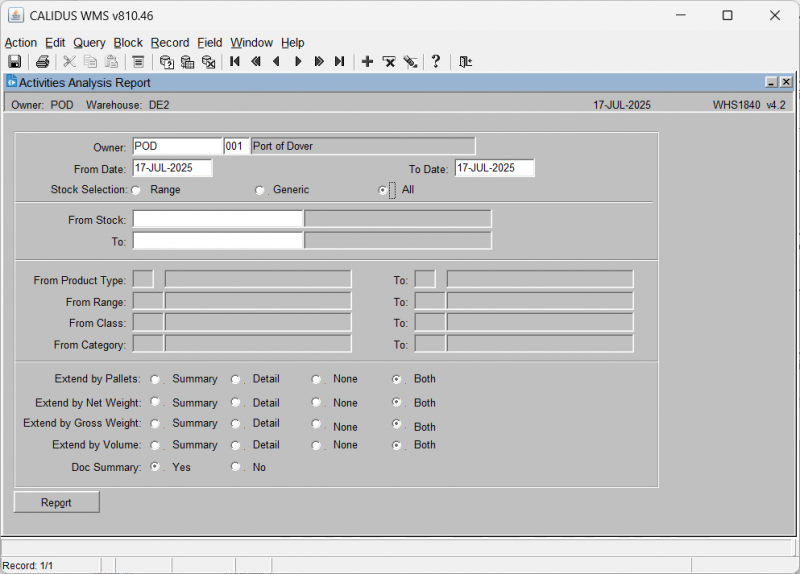Screen dimensions: 800x574
Task: Set Doc Summary to No
Action: click(x=235, y=466)
